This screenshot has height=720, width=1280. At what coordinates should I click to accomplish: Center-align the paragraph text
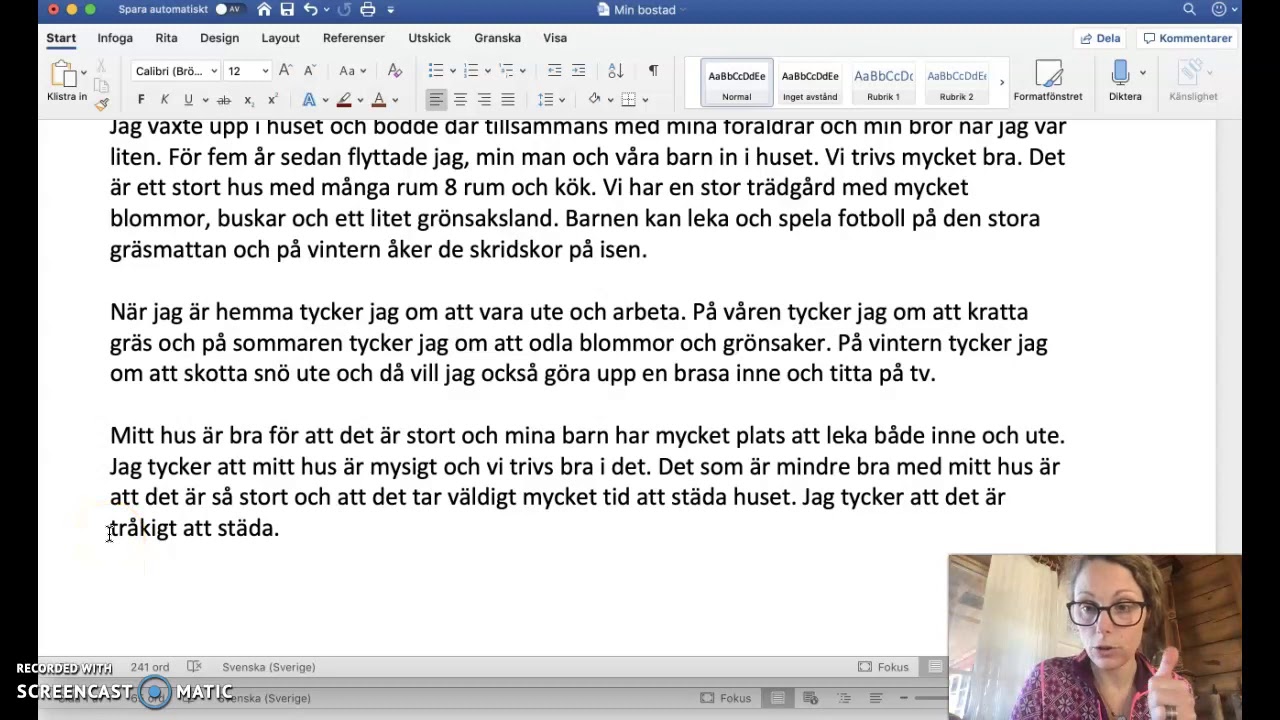(x=460, y=100)
